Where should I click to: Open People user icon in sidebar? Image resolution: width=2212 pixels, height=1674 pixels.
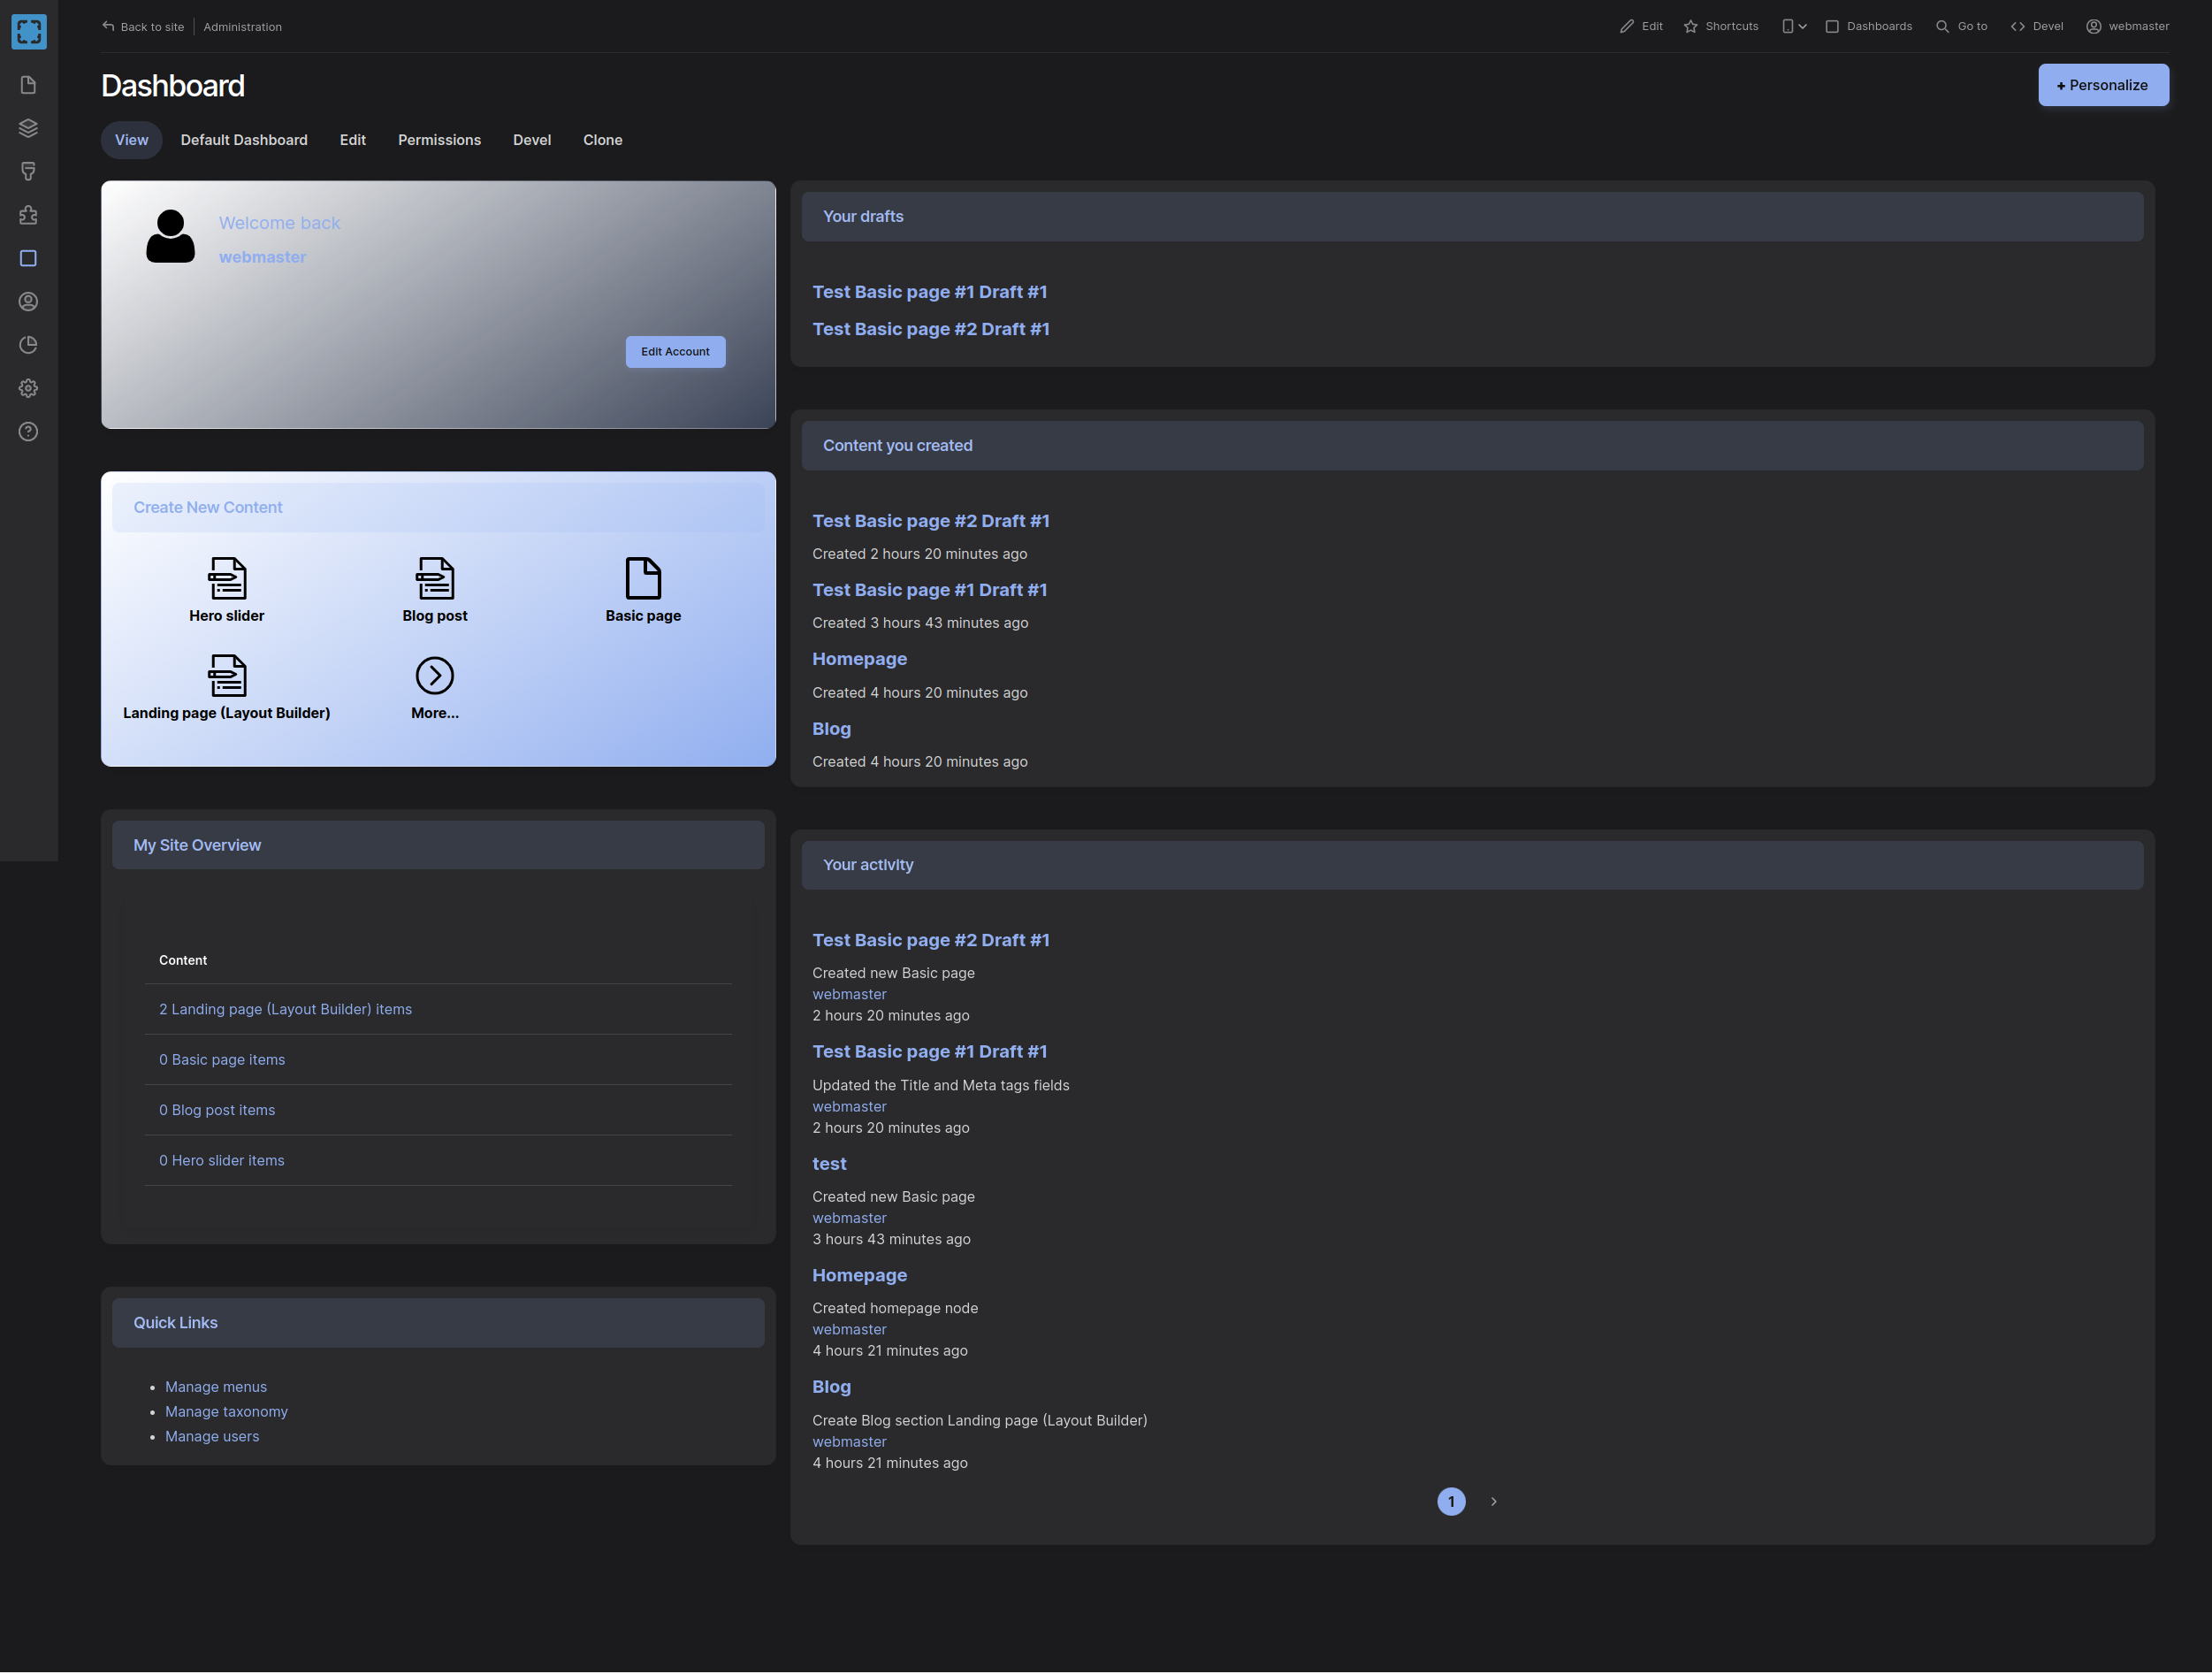(x=28, y=301)
